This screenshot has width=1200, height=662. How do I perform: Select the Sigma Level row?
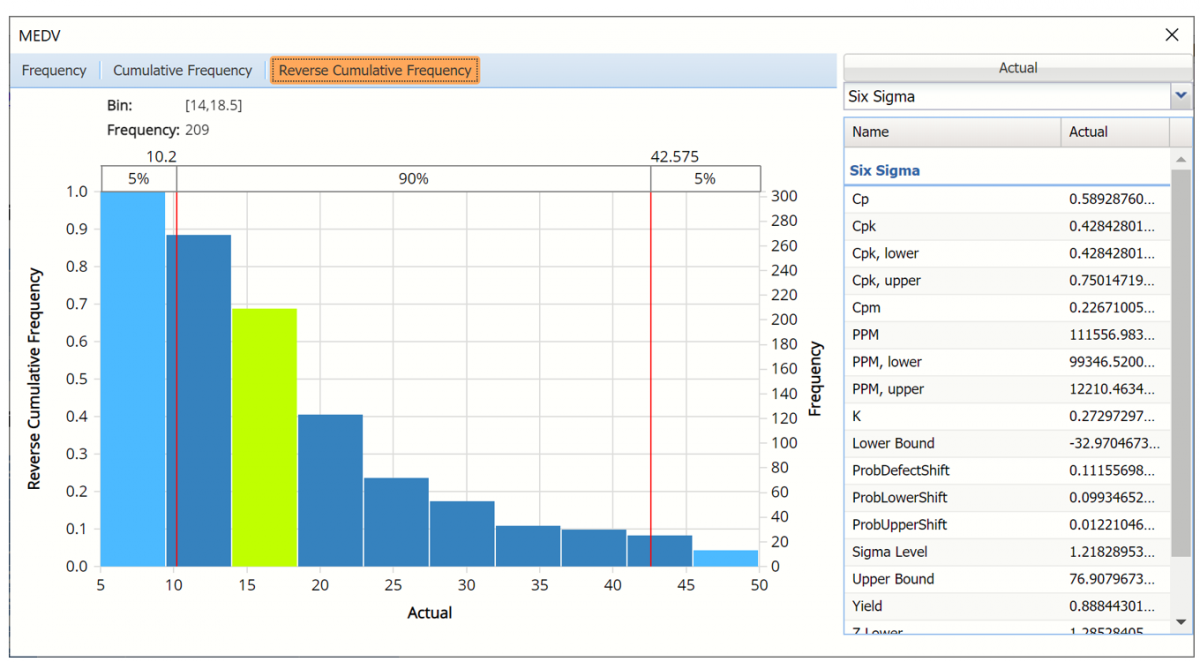tap(1005, 552)
